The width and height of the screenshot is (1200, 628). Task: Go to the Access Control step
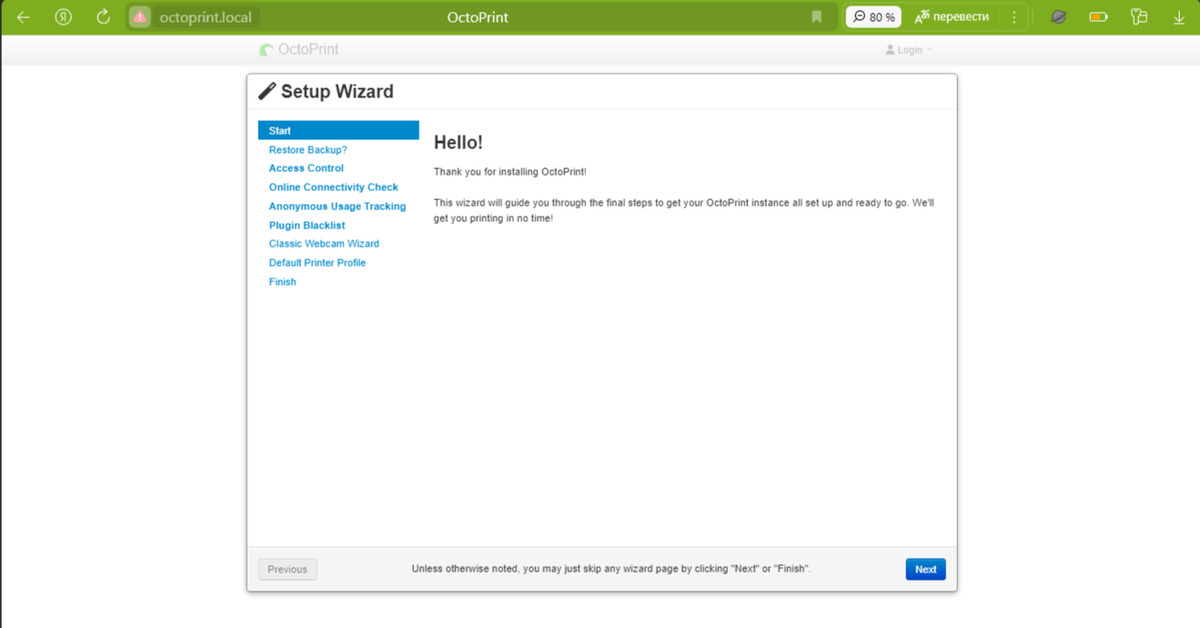point(306,168)
